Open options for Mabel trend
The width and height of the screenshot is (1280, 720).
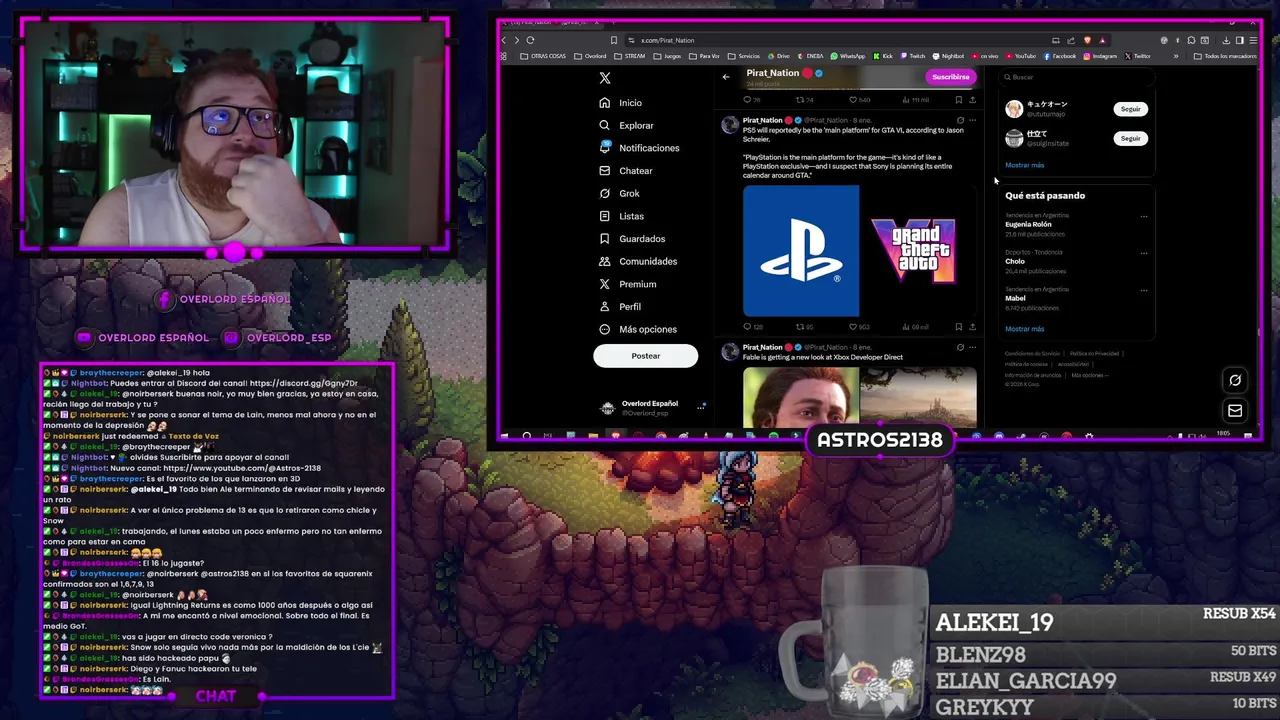1144,290
